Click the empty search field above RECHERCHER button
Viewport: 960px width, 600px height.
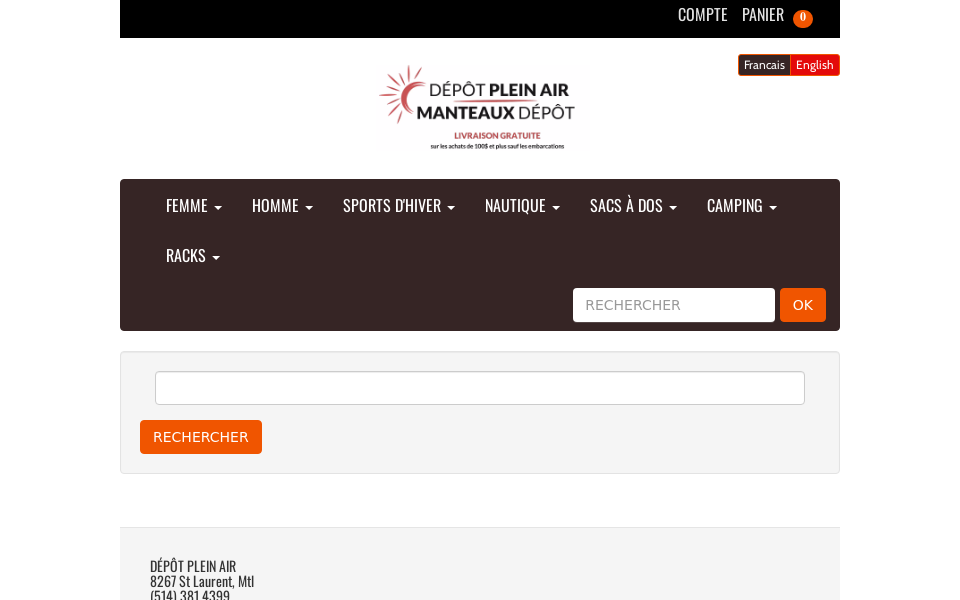tap(480, 388)
